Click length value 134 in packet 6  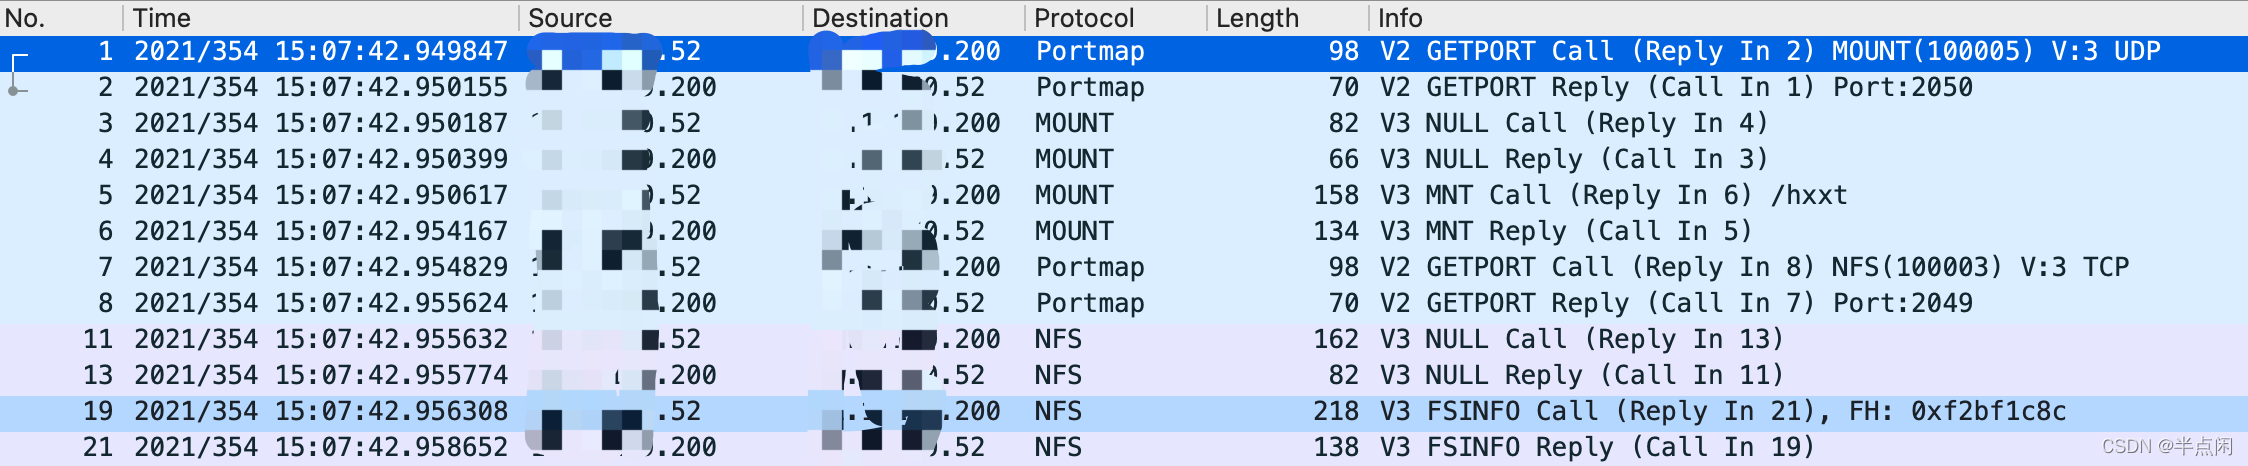point(1336,232)
